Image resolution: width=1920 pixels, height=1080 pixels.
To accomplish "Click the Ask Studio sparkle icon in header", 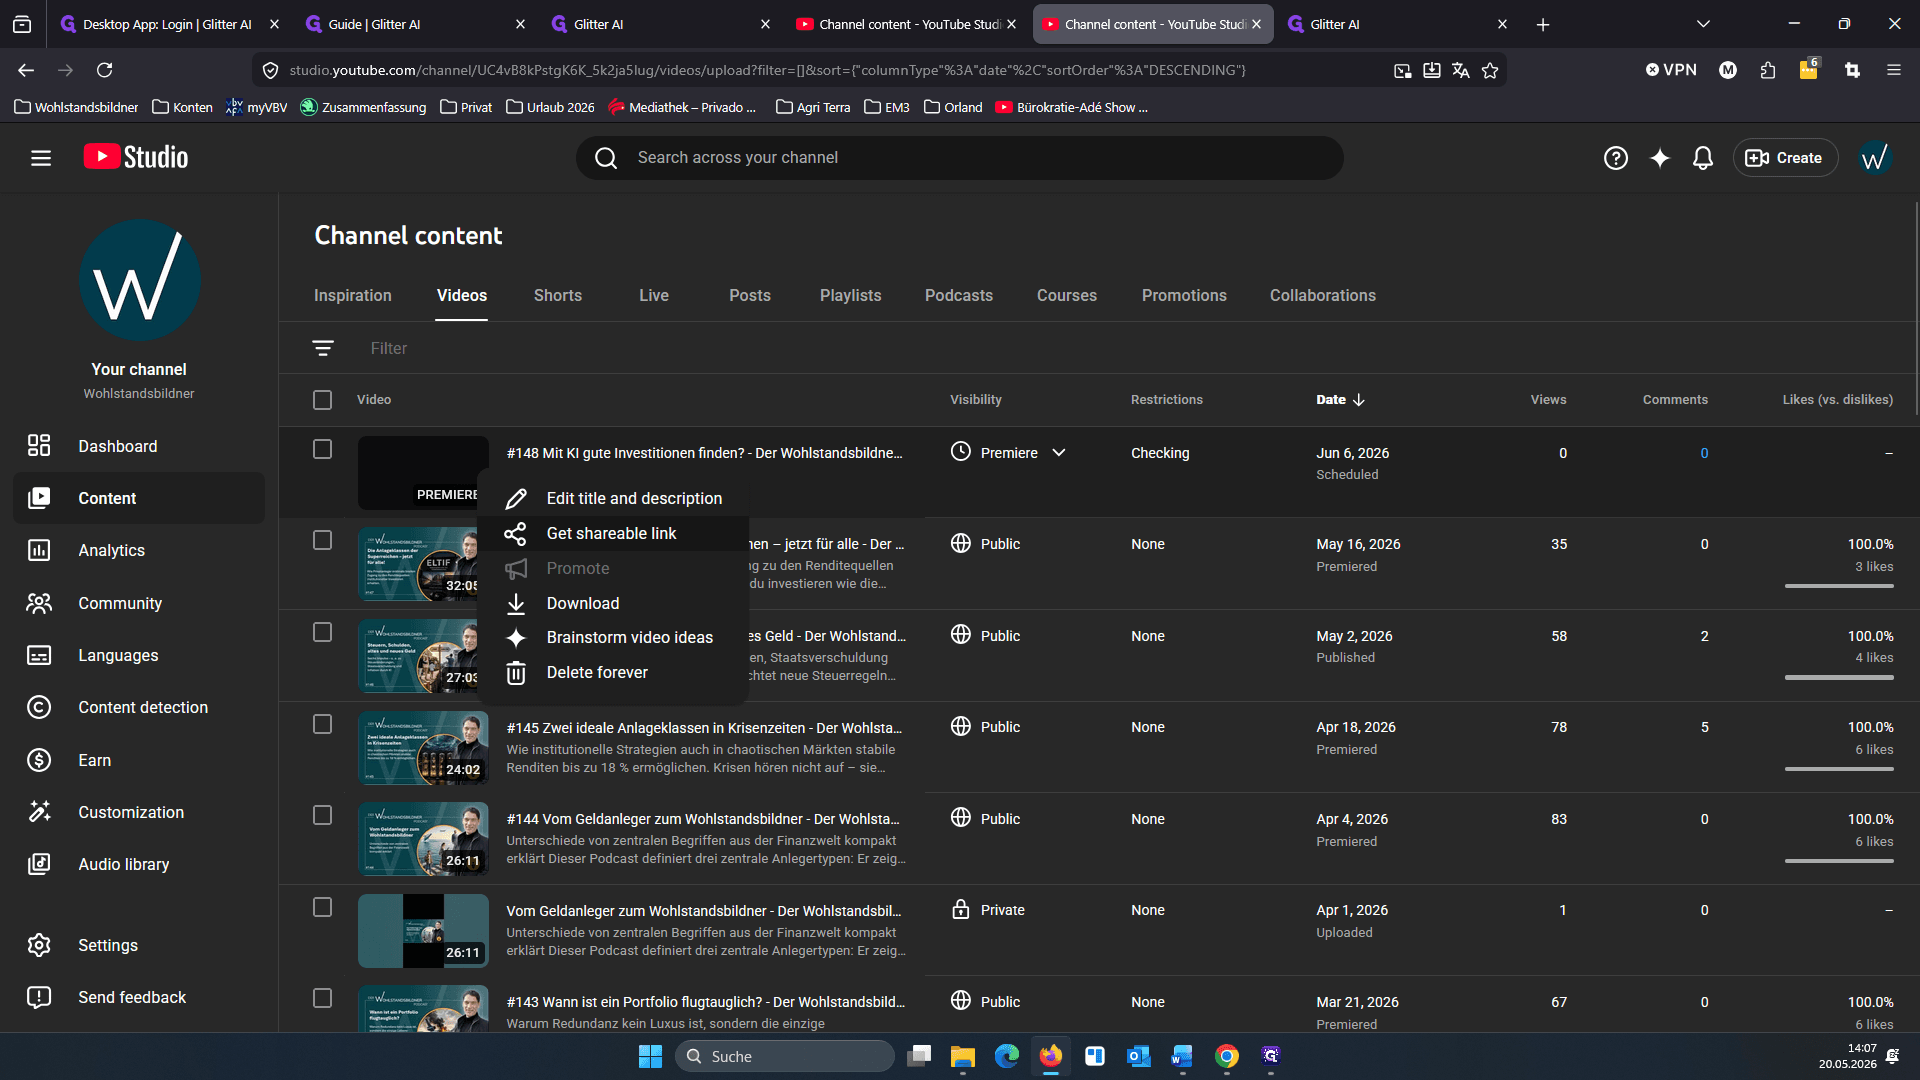I will pyautogui.click(x=1659, y=158).
